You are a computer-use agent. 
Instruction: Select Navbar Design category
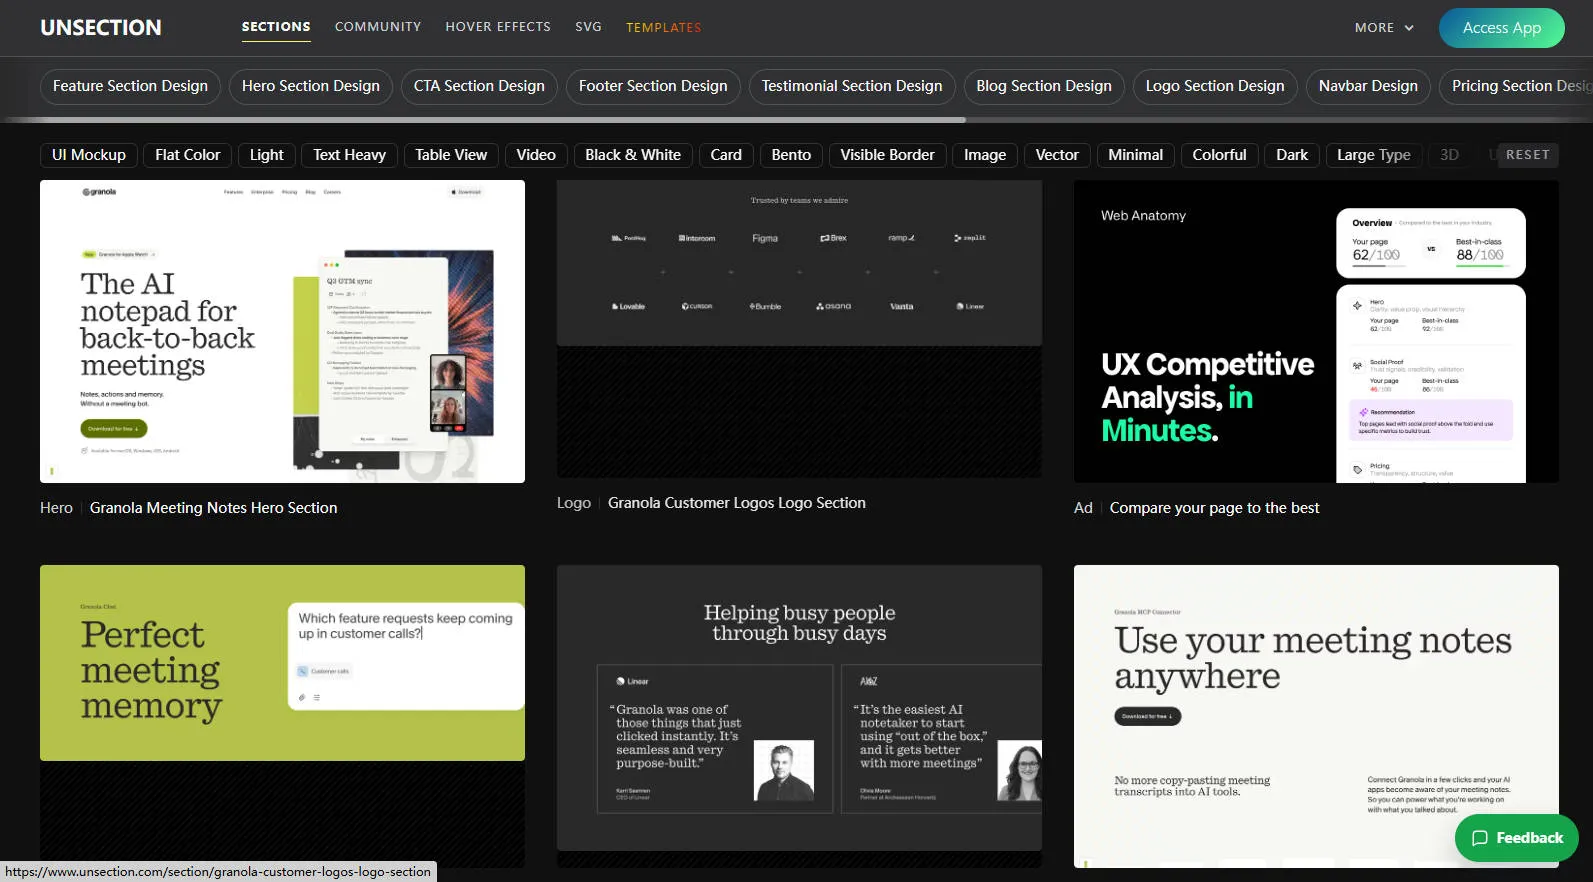pos(1368,86)
